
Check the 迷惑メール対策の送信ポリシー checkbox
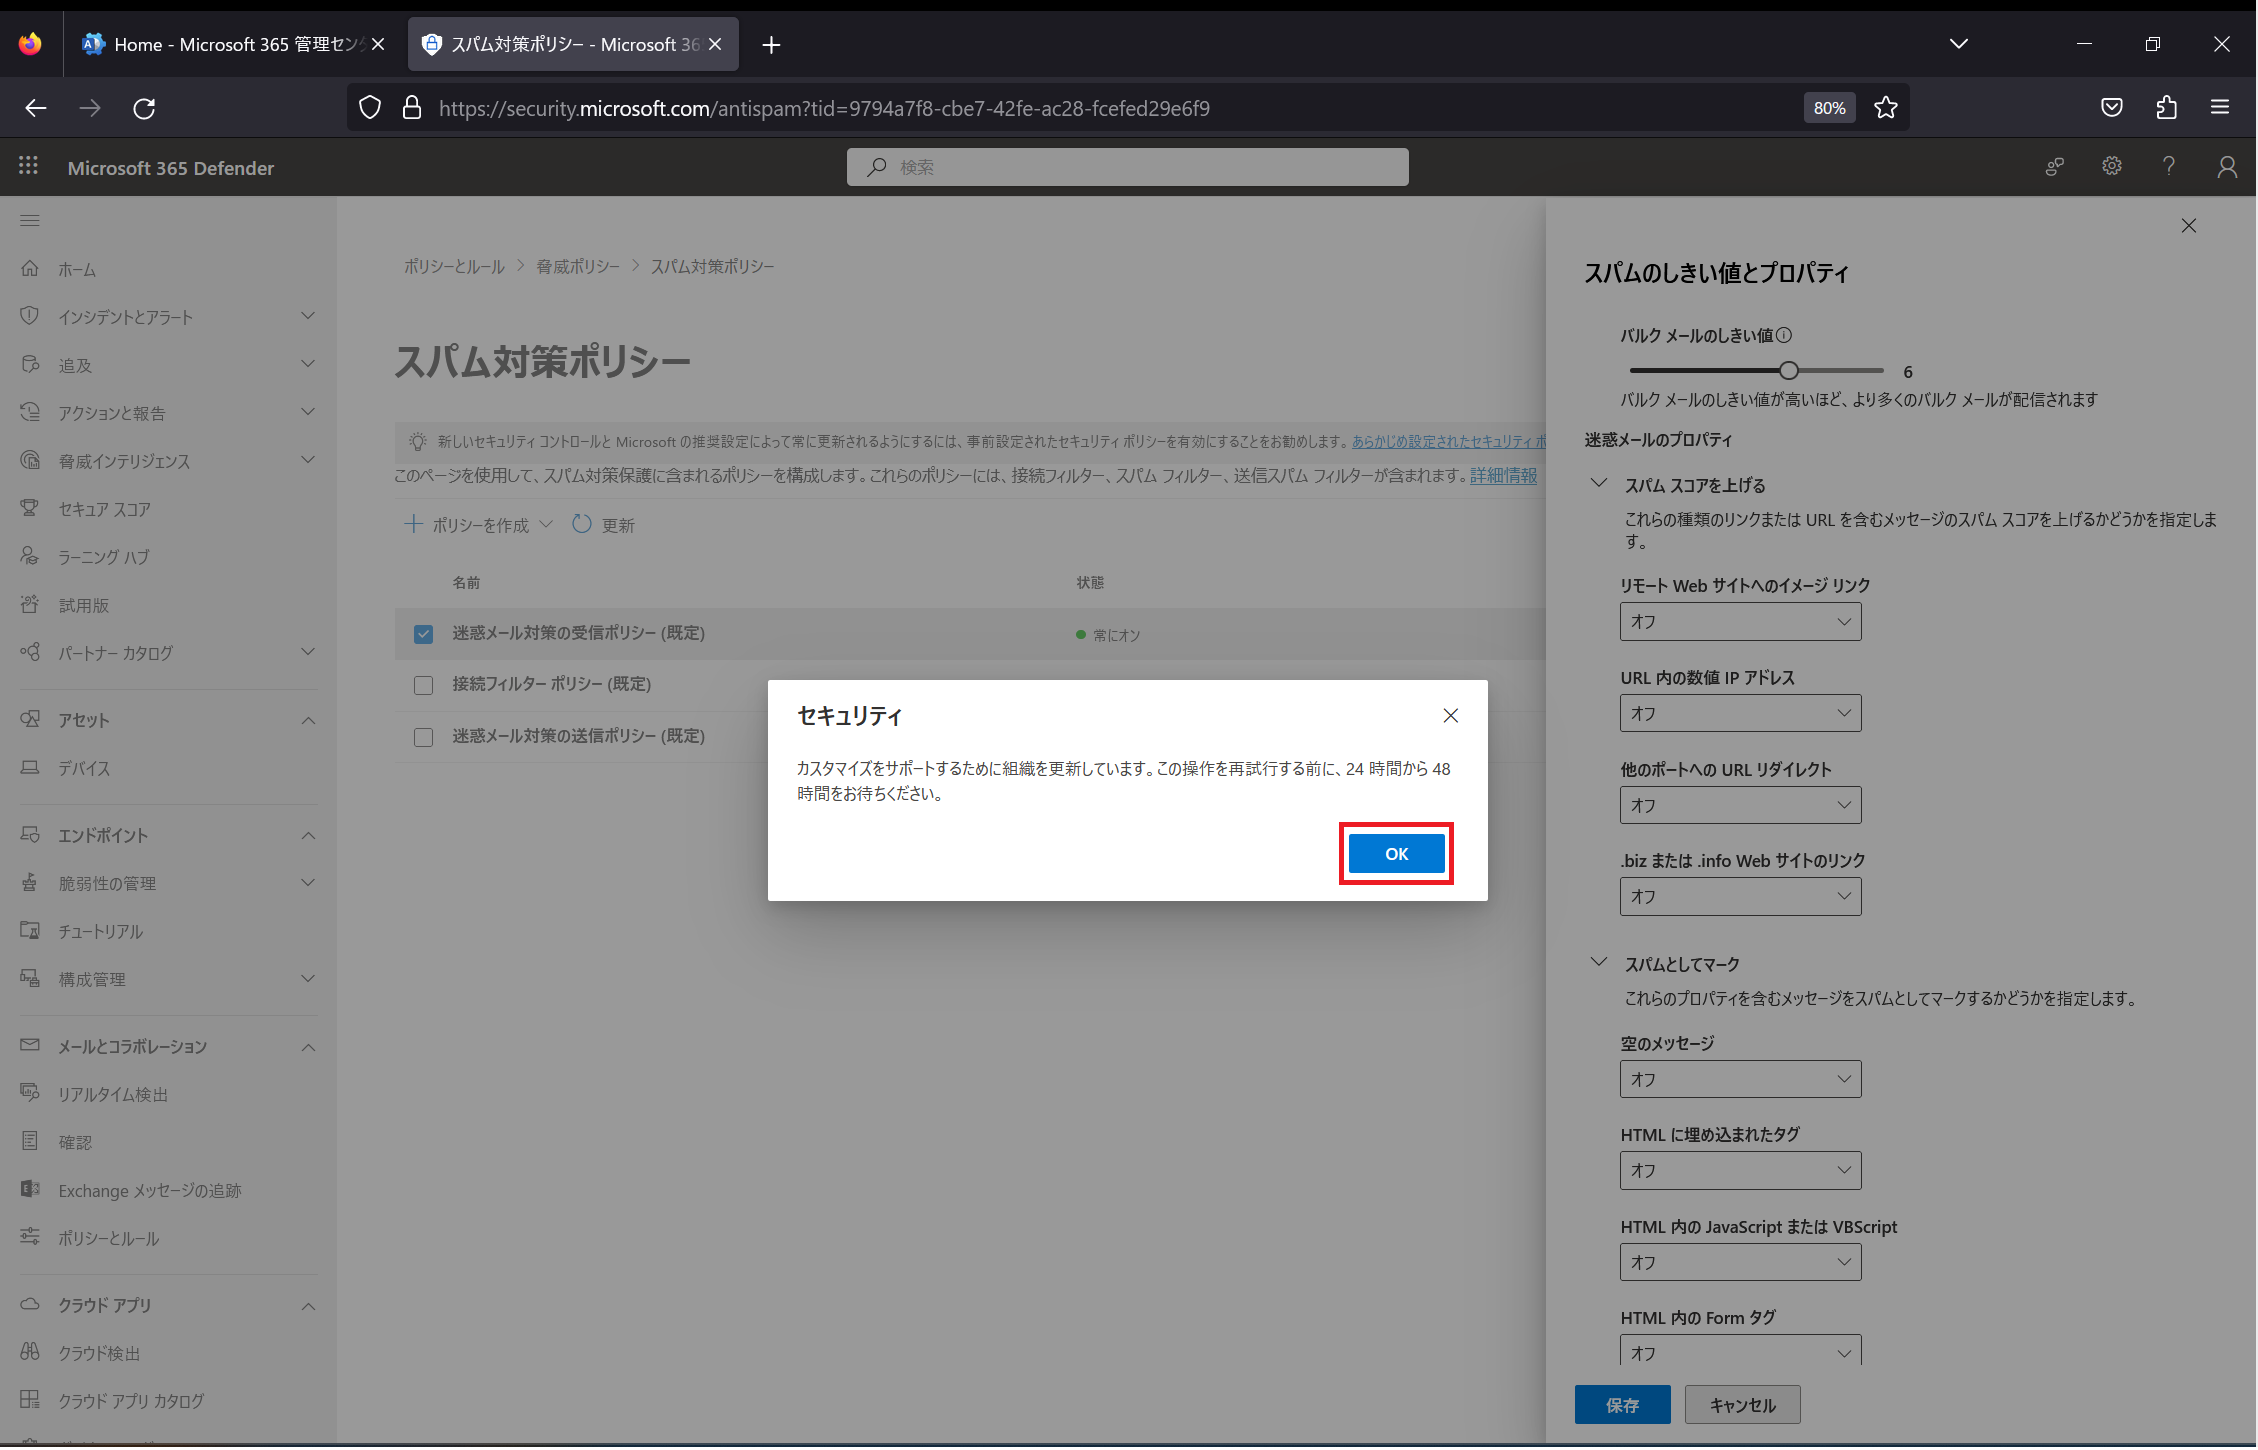pyautogui.click(x=423, y=737)
